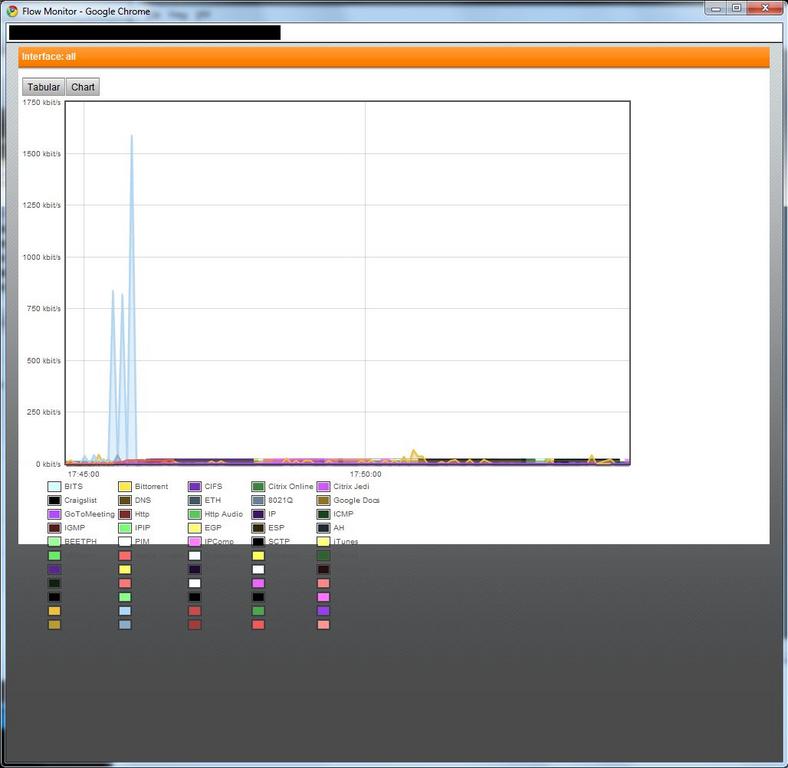
Task: Click the Craigslist black legend swatch
Action: (54, 500)
